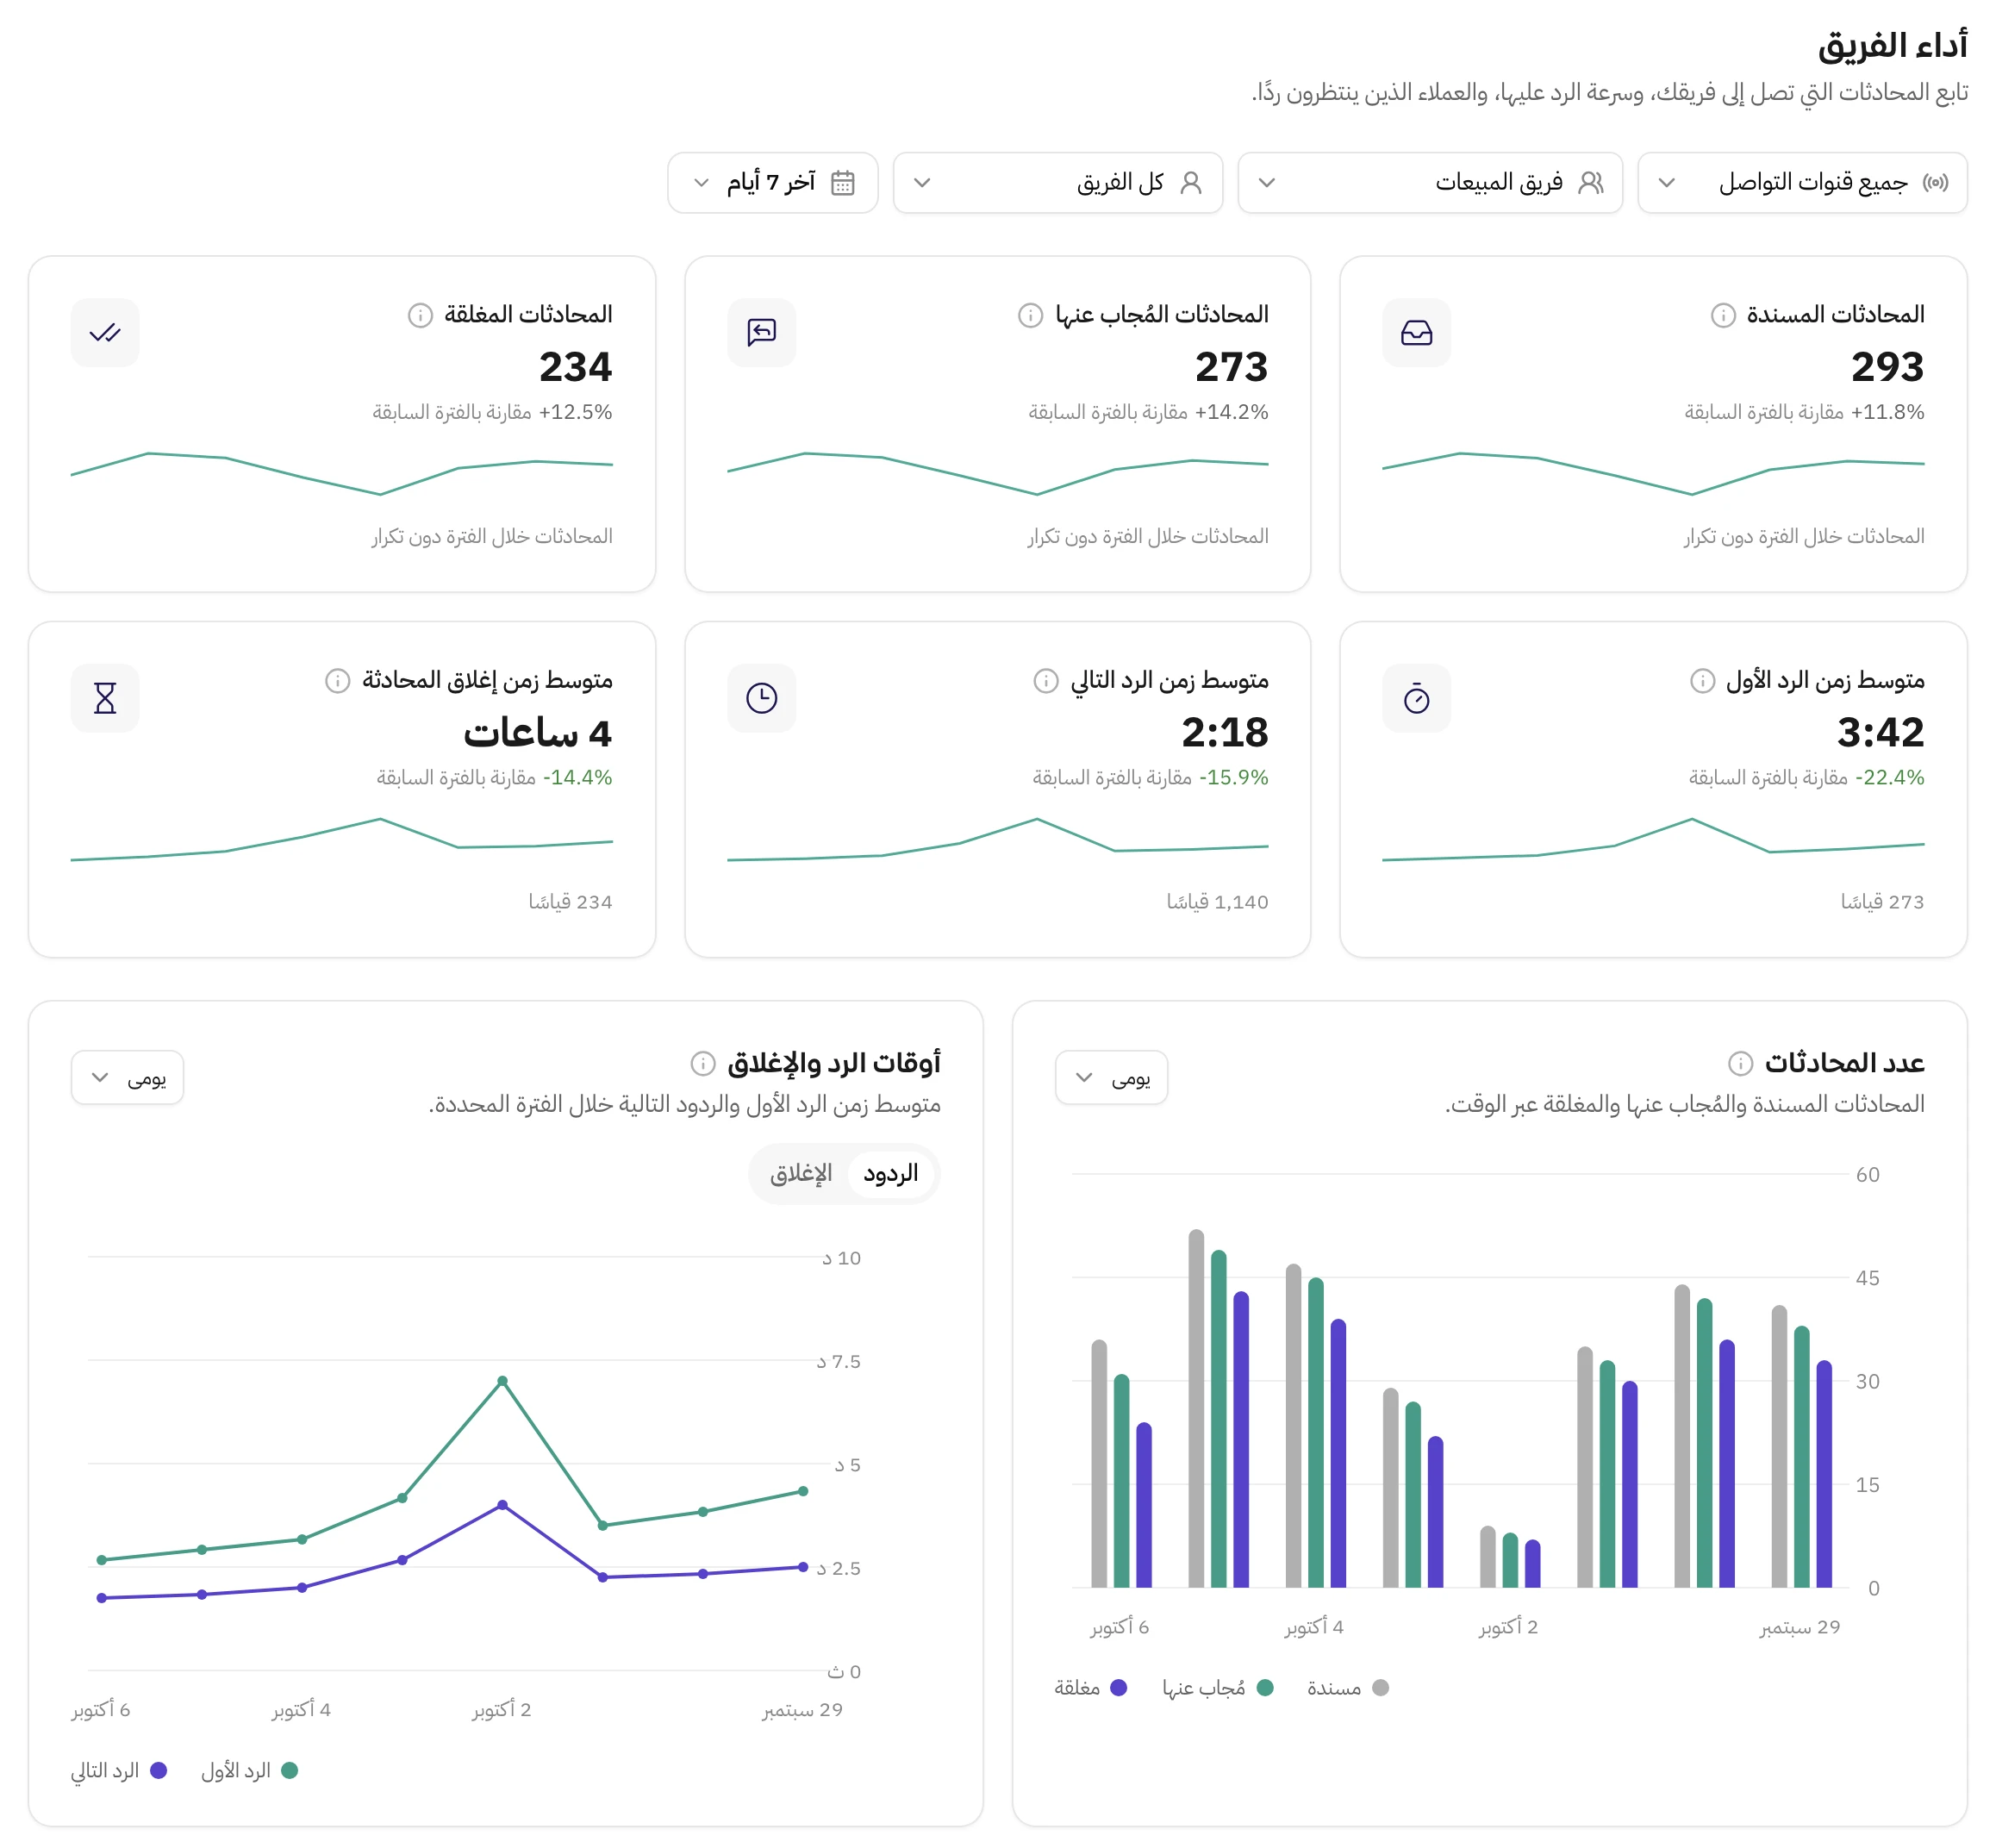Click the people icon in the فريق المبيعات filter
Screen dimensions: 1996x1848
(x=1590, y=183)
